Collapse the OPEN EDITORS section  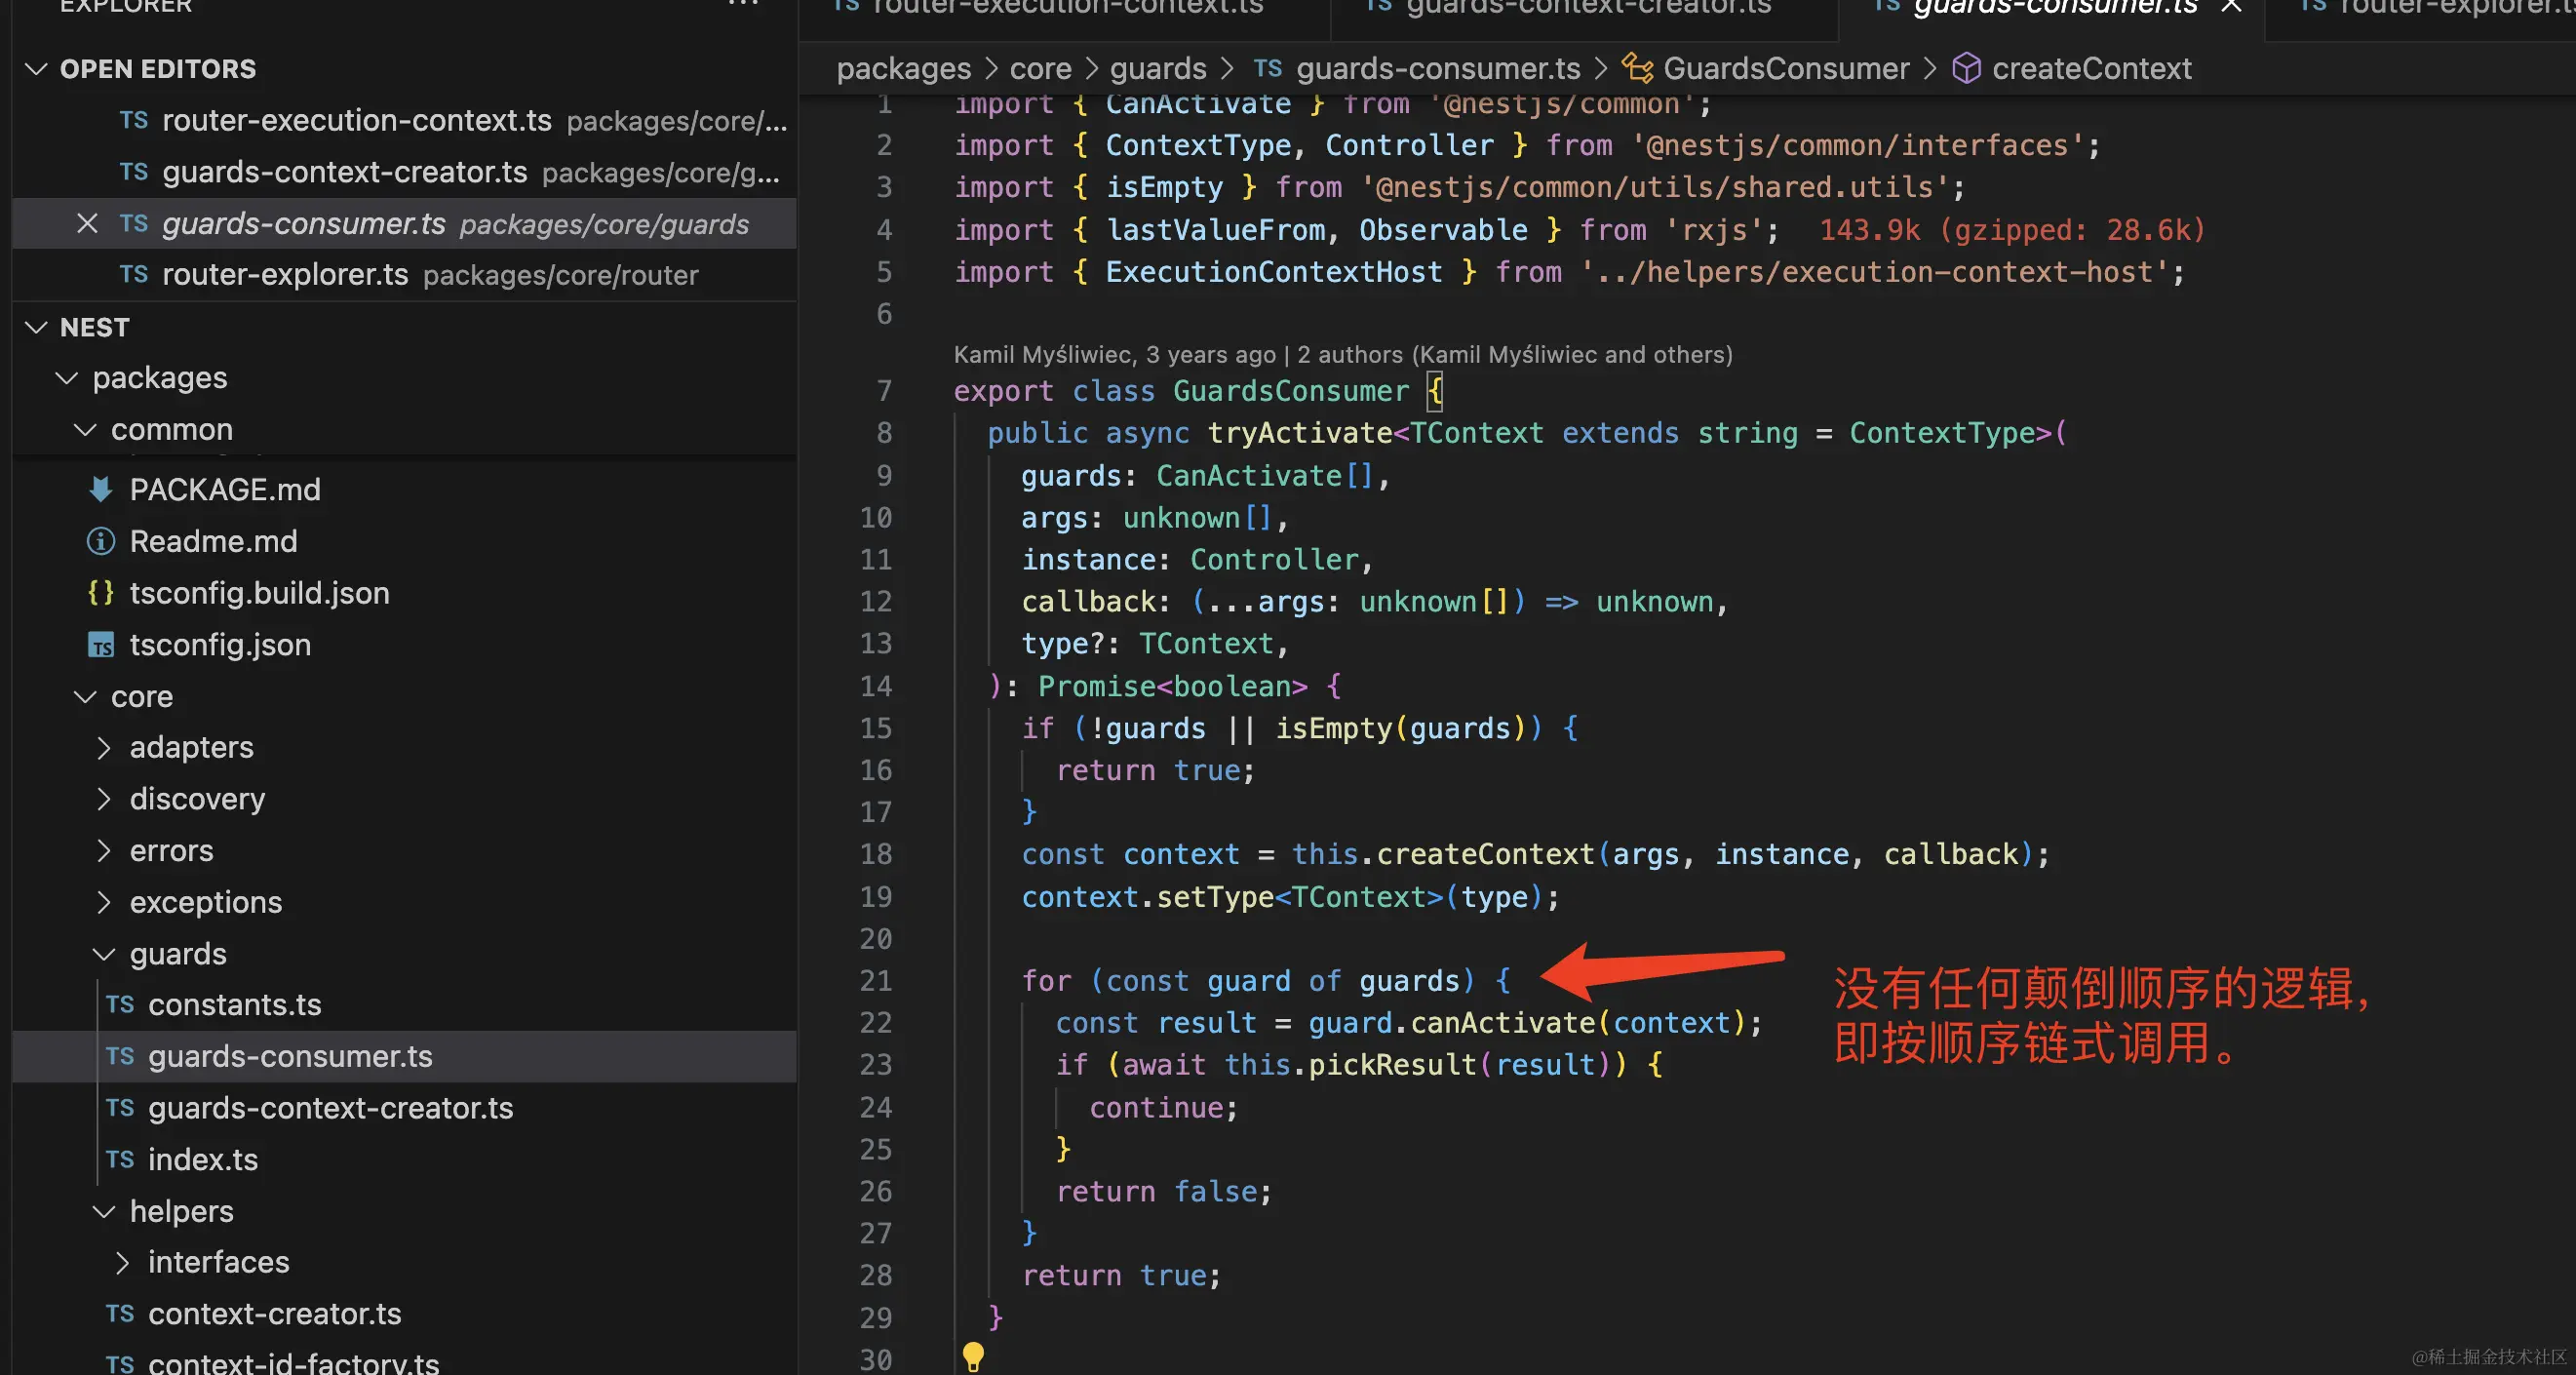coord(36,69)
